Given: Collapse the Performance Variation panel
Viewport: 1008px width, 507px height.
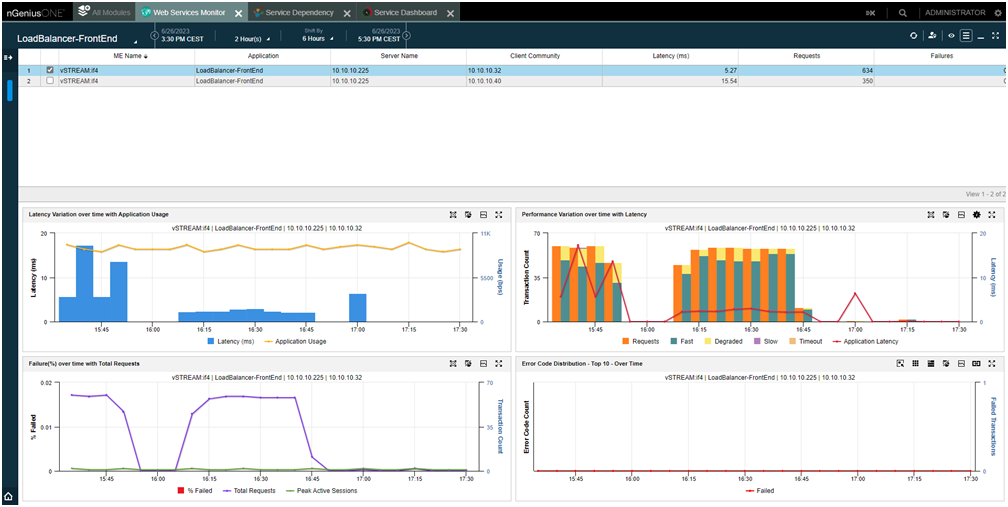Looking at the screenshot, I should (961, 215).
